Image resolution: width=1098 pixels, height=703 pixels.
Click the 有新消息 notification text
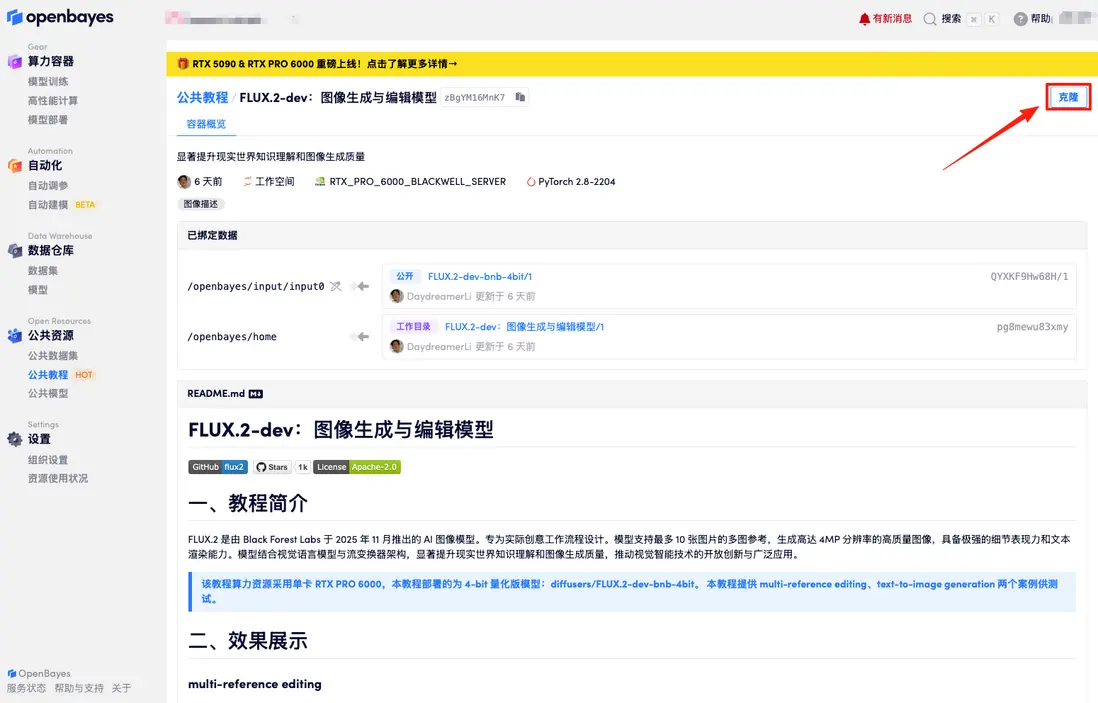[x=892, y=19]
